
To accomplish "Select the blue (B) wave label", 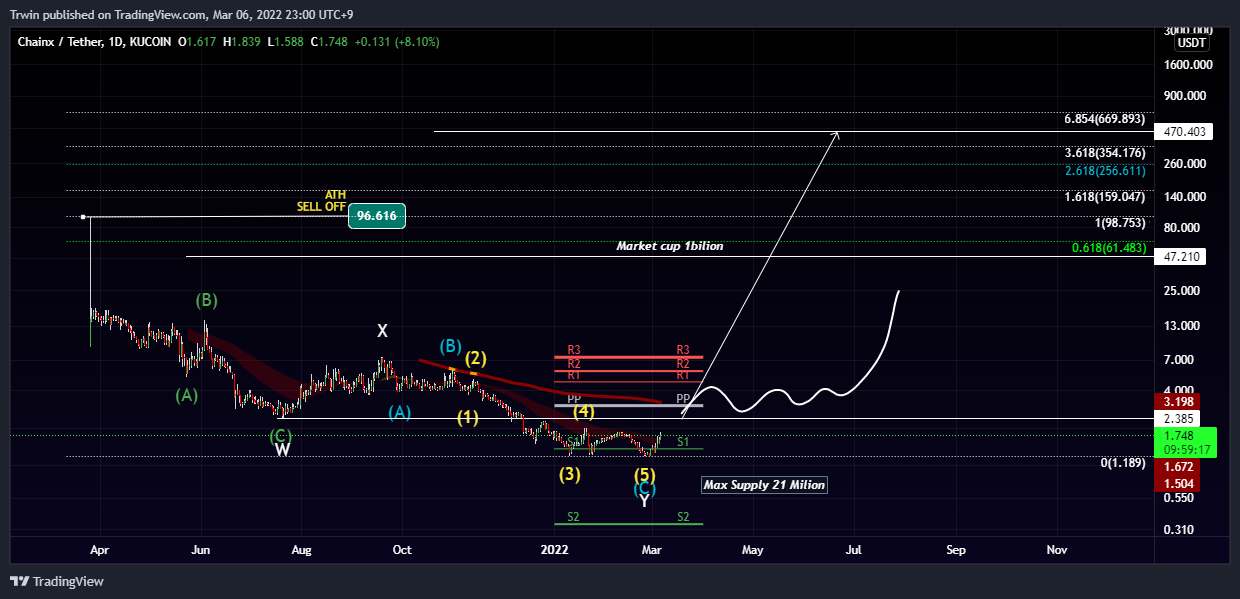I will pos(450,346).
